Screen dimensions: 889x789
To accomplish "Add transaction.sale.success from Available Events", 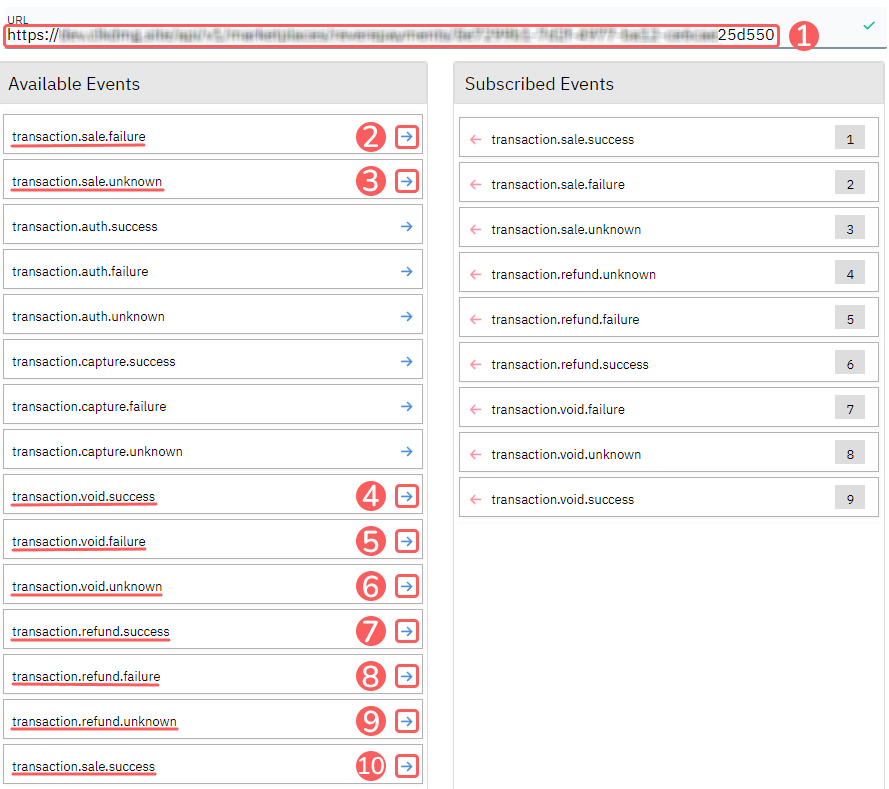I will (406, 767).
